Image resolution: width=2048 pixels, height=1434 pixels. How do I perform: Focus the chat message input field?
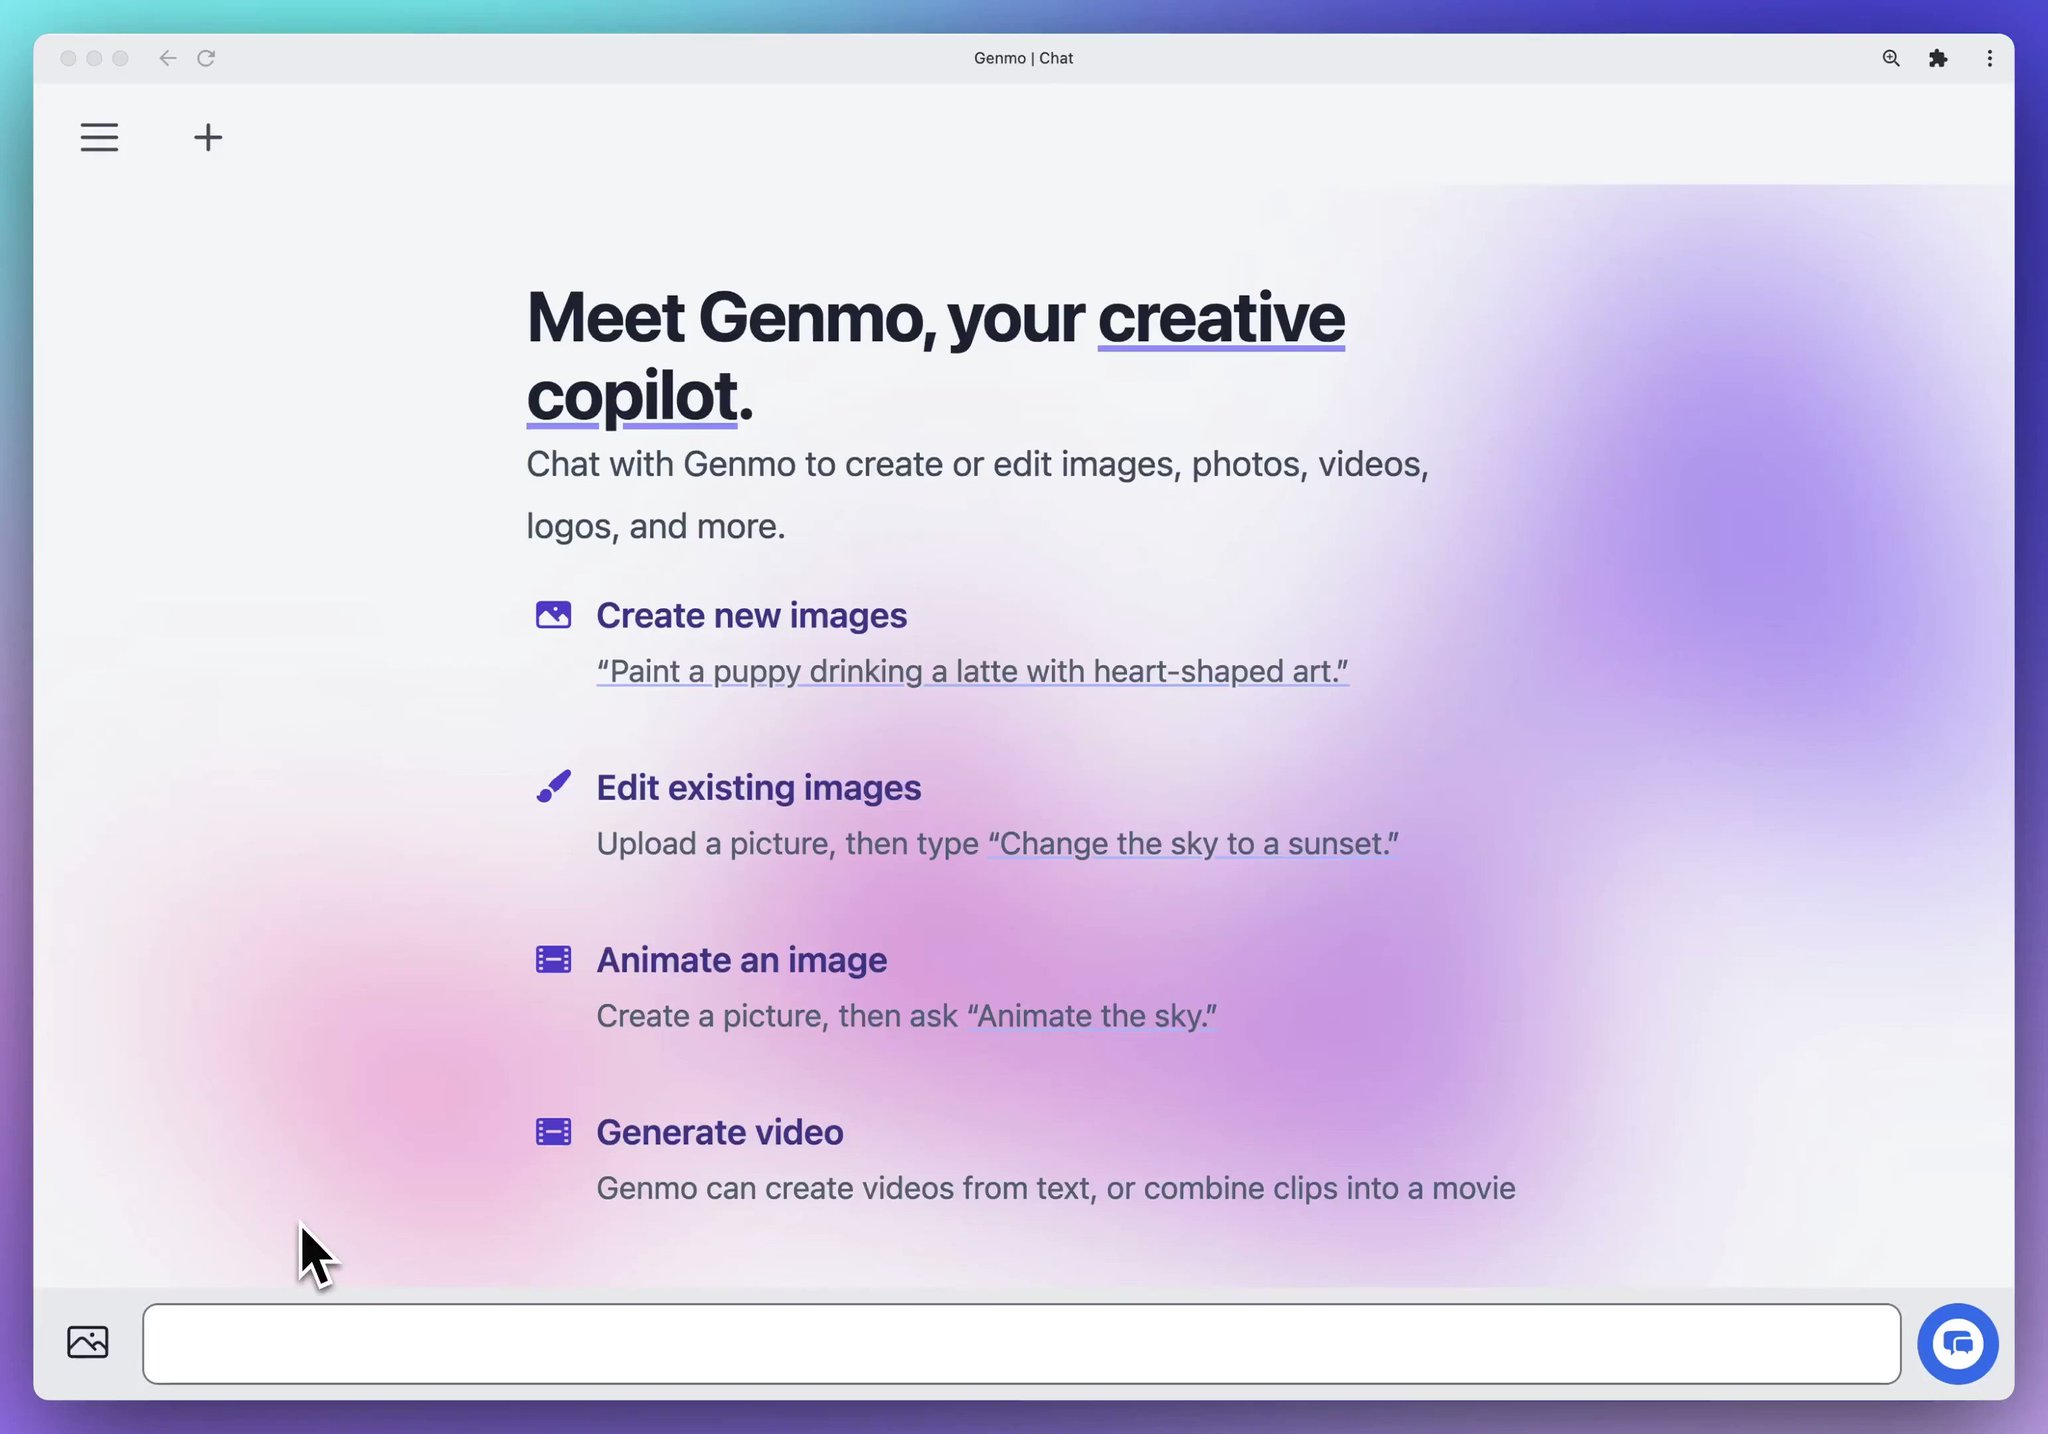[x=1024, y=1343]
